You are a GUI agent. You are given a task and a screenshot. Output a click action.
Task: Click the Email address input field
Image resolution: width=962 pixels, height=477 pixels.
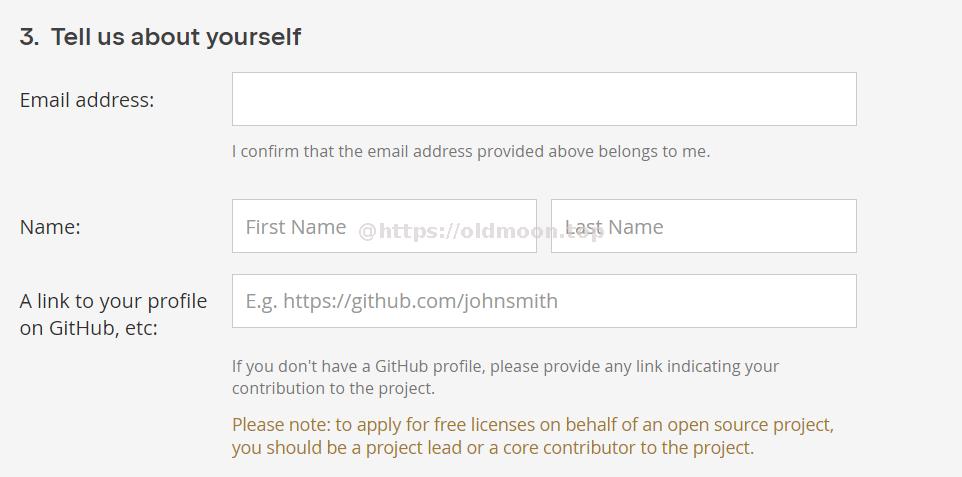click(x=544, y=99)
